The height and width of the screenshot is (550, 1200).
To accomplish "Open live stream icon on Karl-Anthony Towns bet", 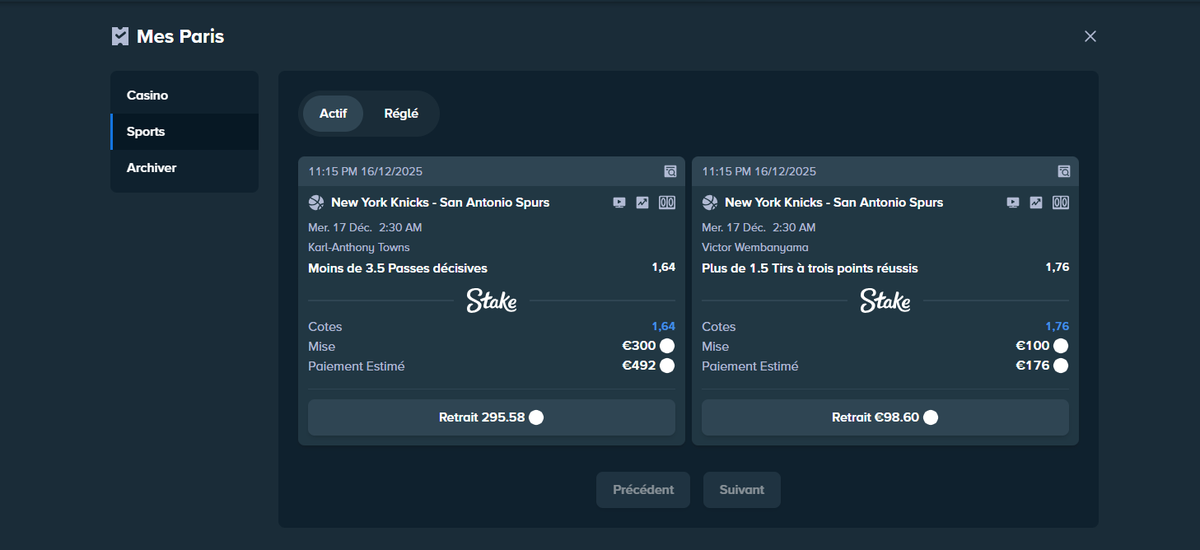I will [x=619, y=202].
